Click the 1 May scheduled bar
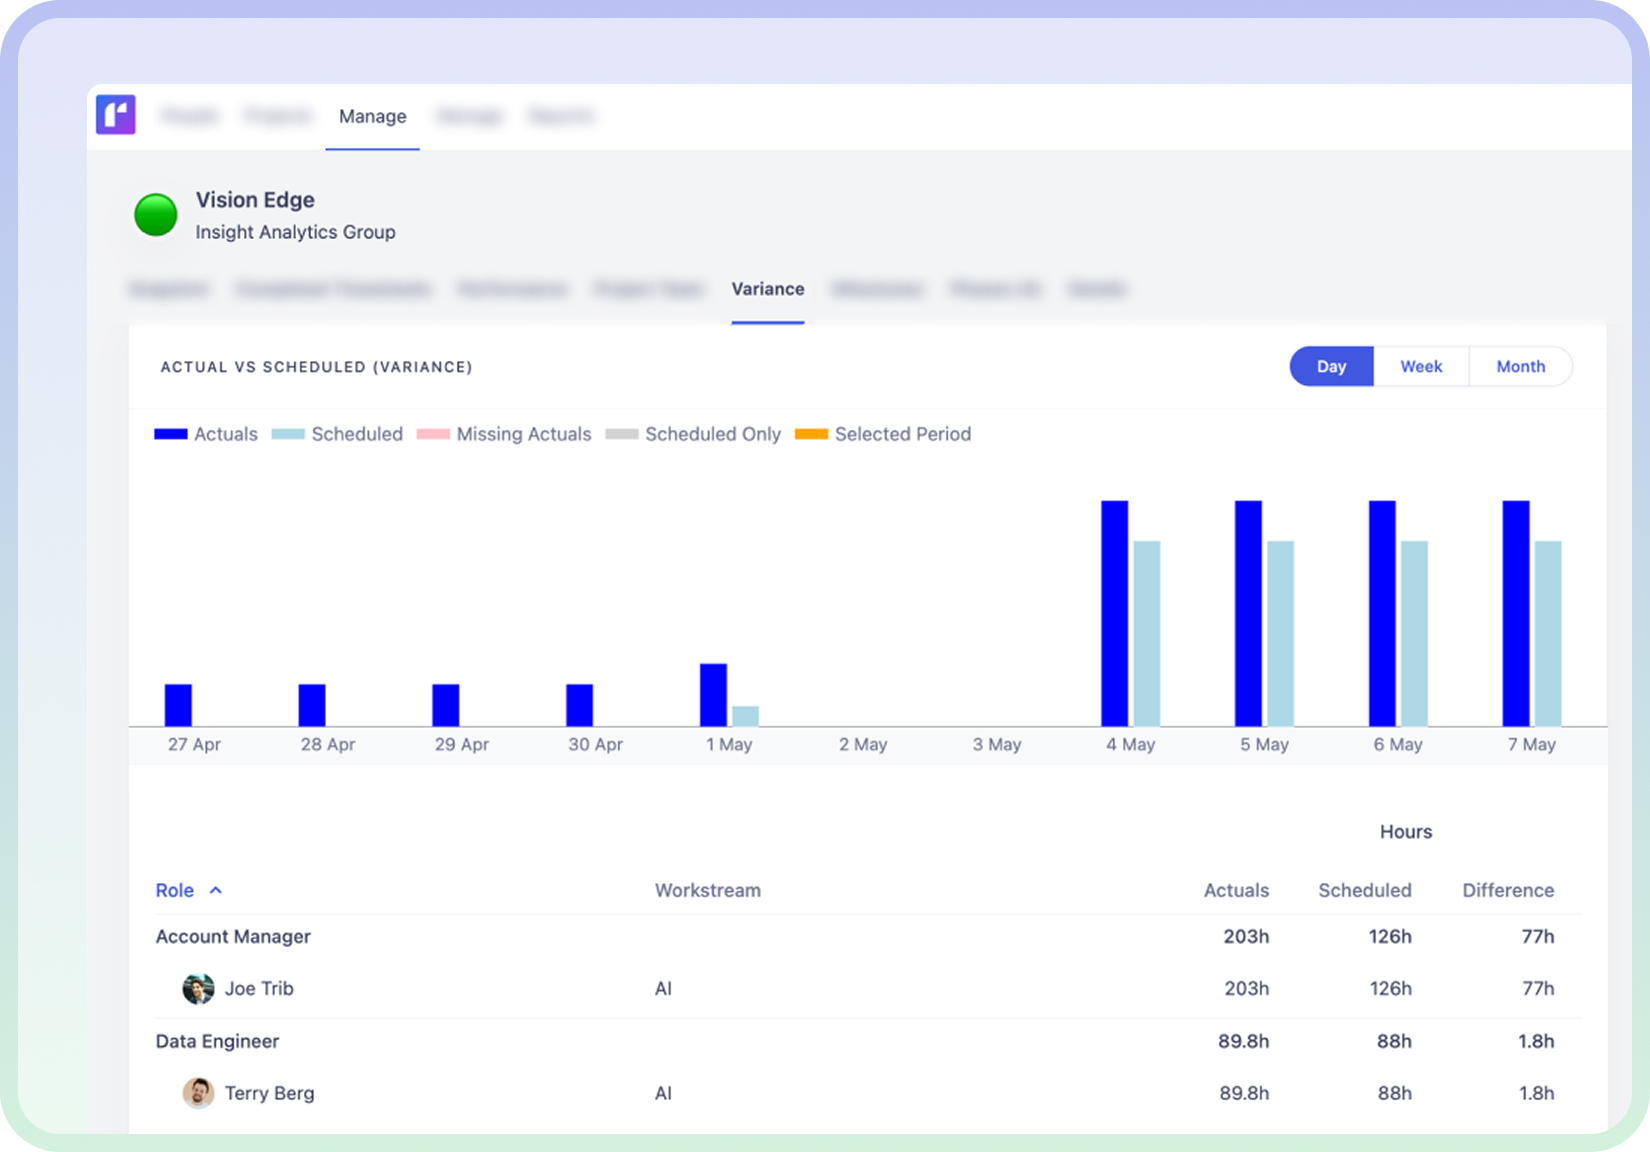The image size is (1650, 1152). (745, 716)
